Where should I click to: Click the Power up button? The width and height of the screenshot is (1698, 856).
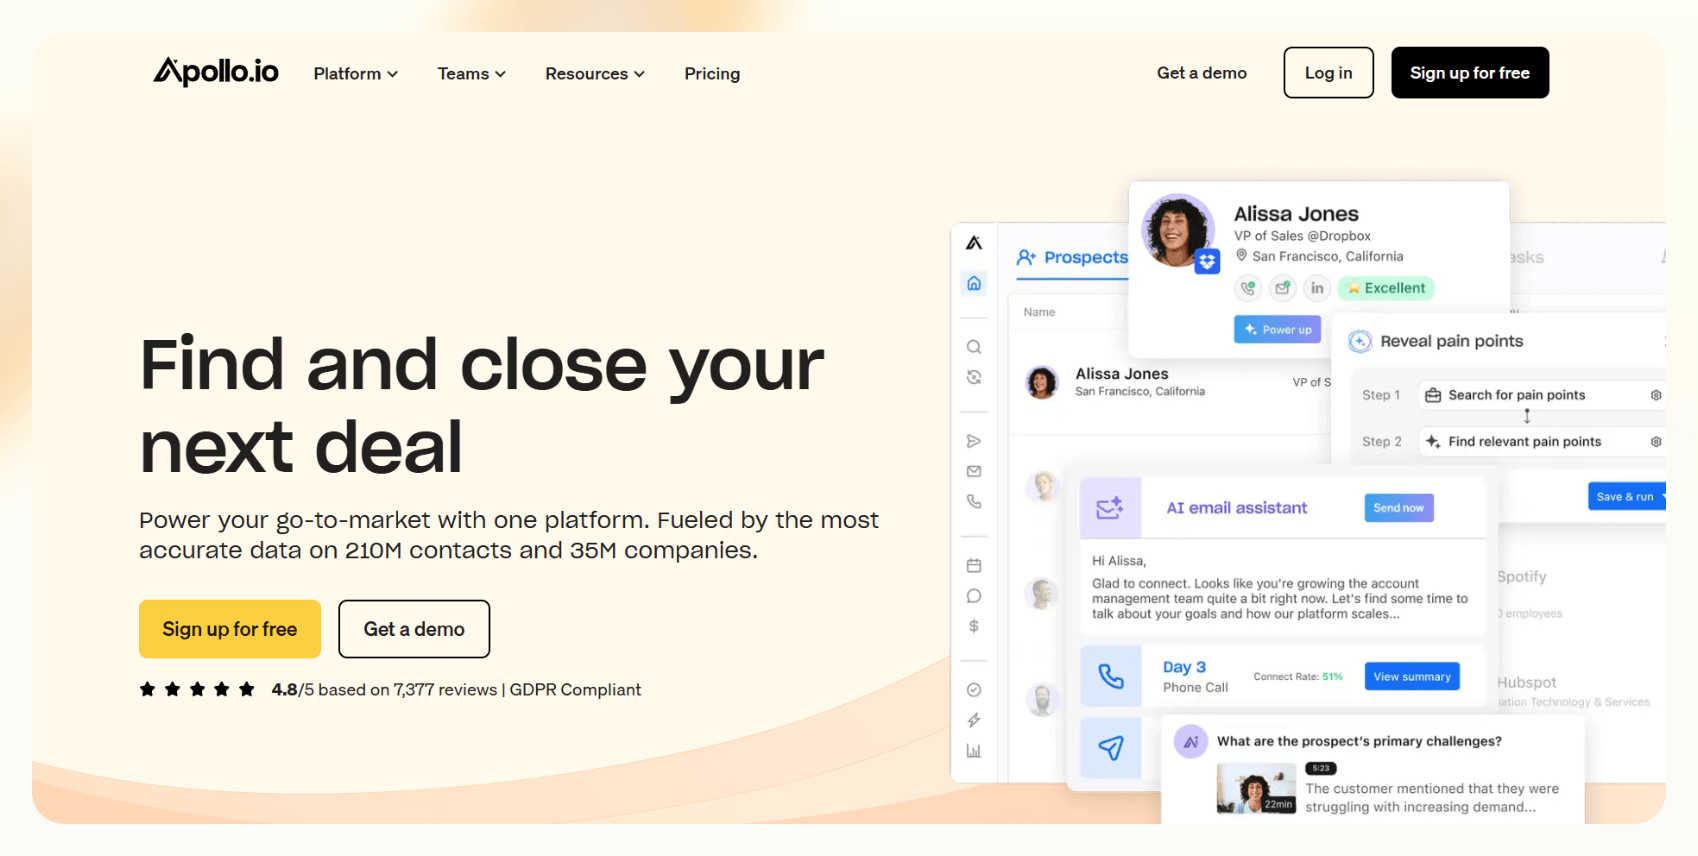1278,329
